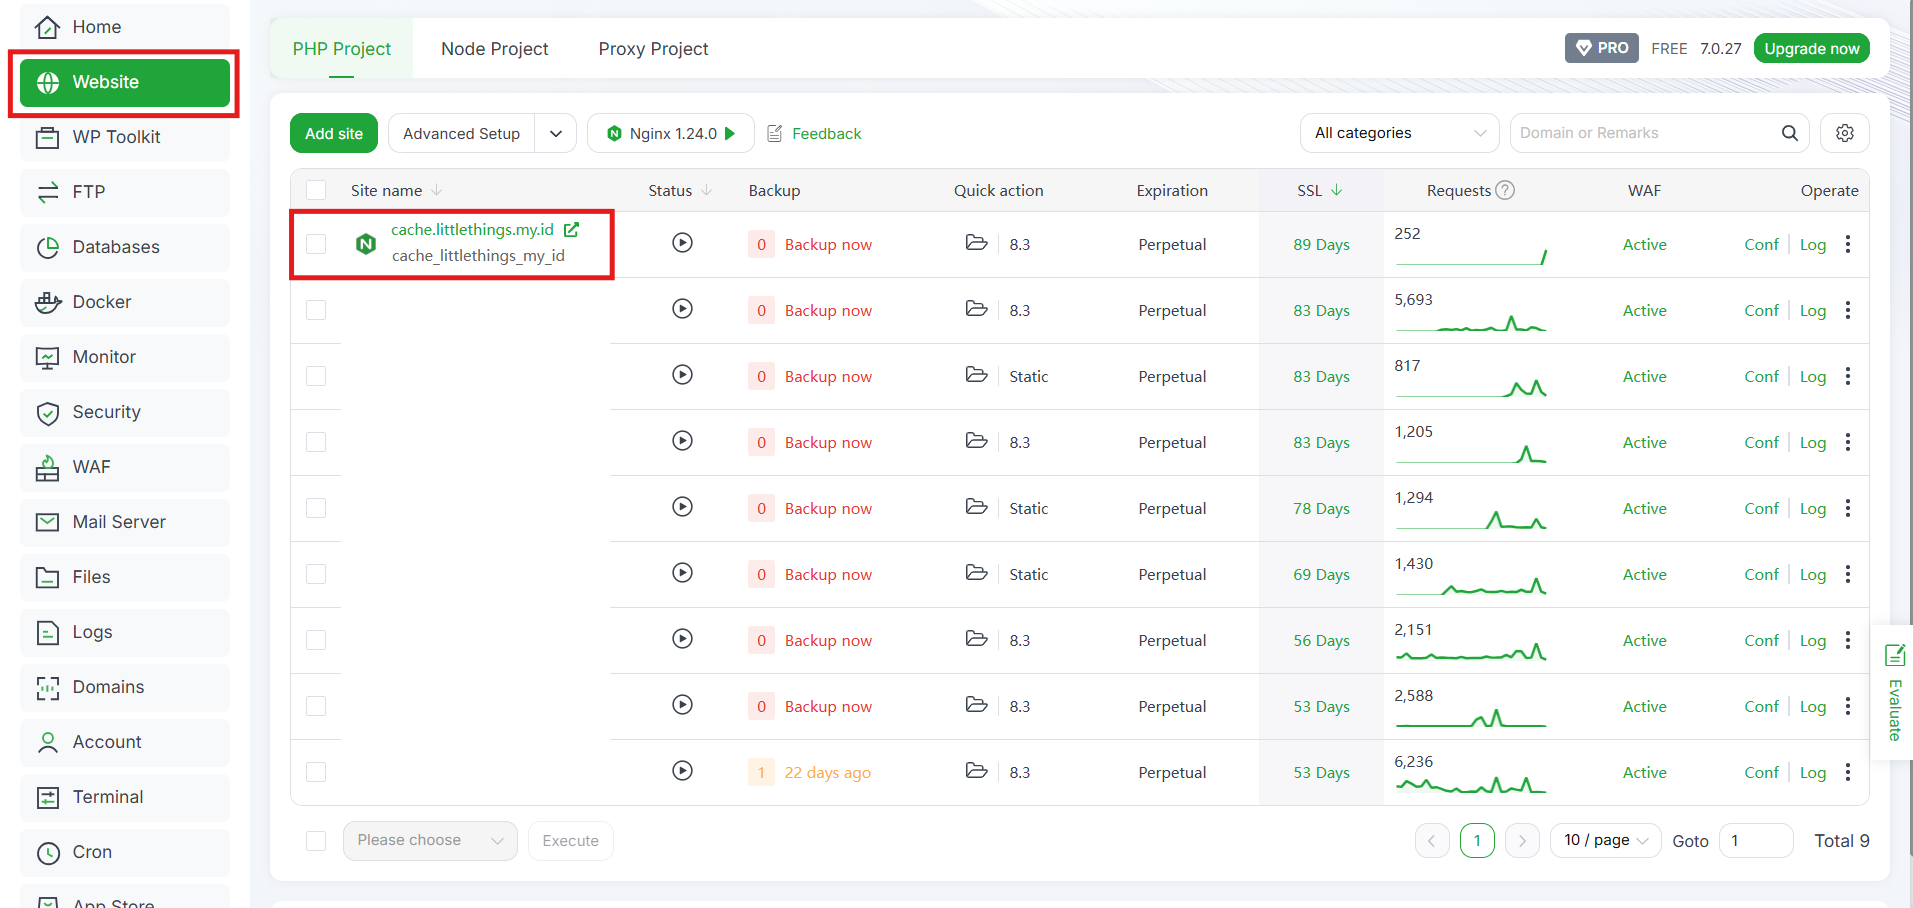Open Mail Server in the sidebar
The height and width of the screenshot is (908, 1913).
click(x=124, y=522)
